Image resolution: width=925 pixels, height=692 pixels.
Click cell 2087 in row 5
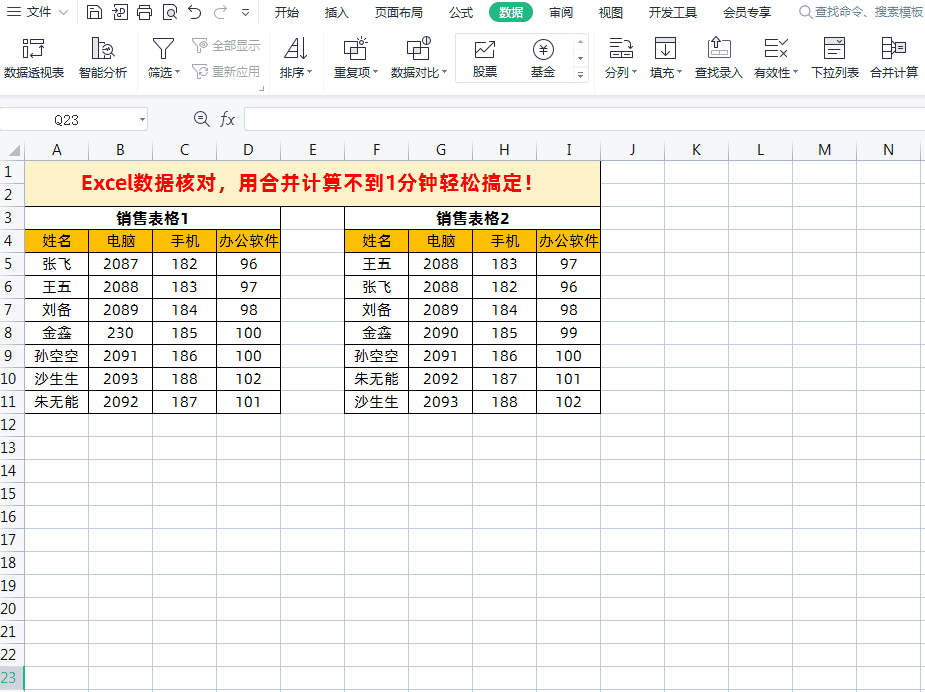120,264
